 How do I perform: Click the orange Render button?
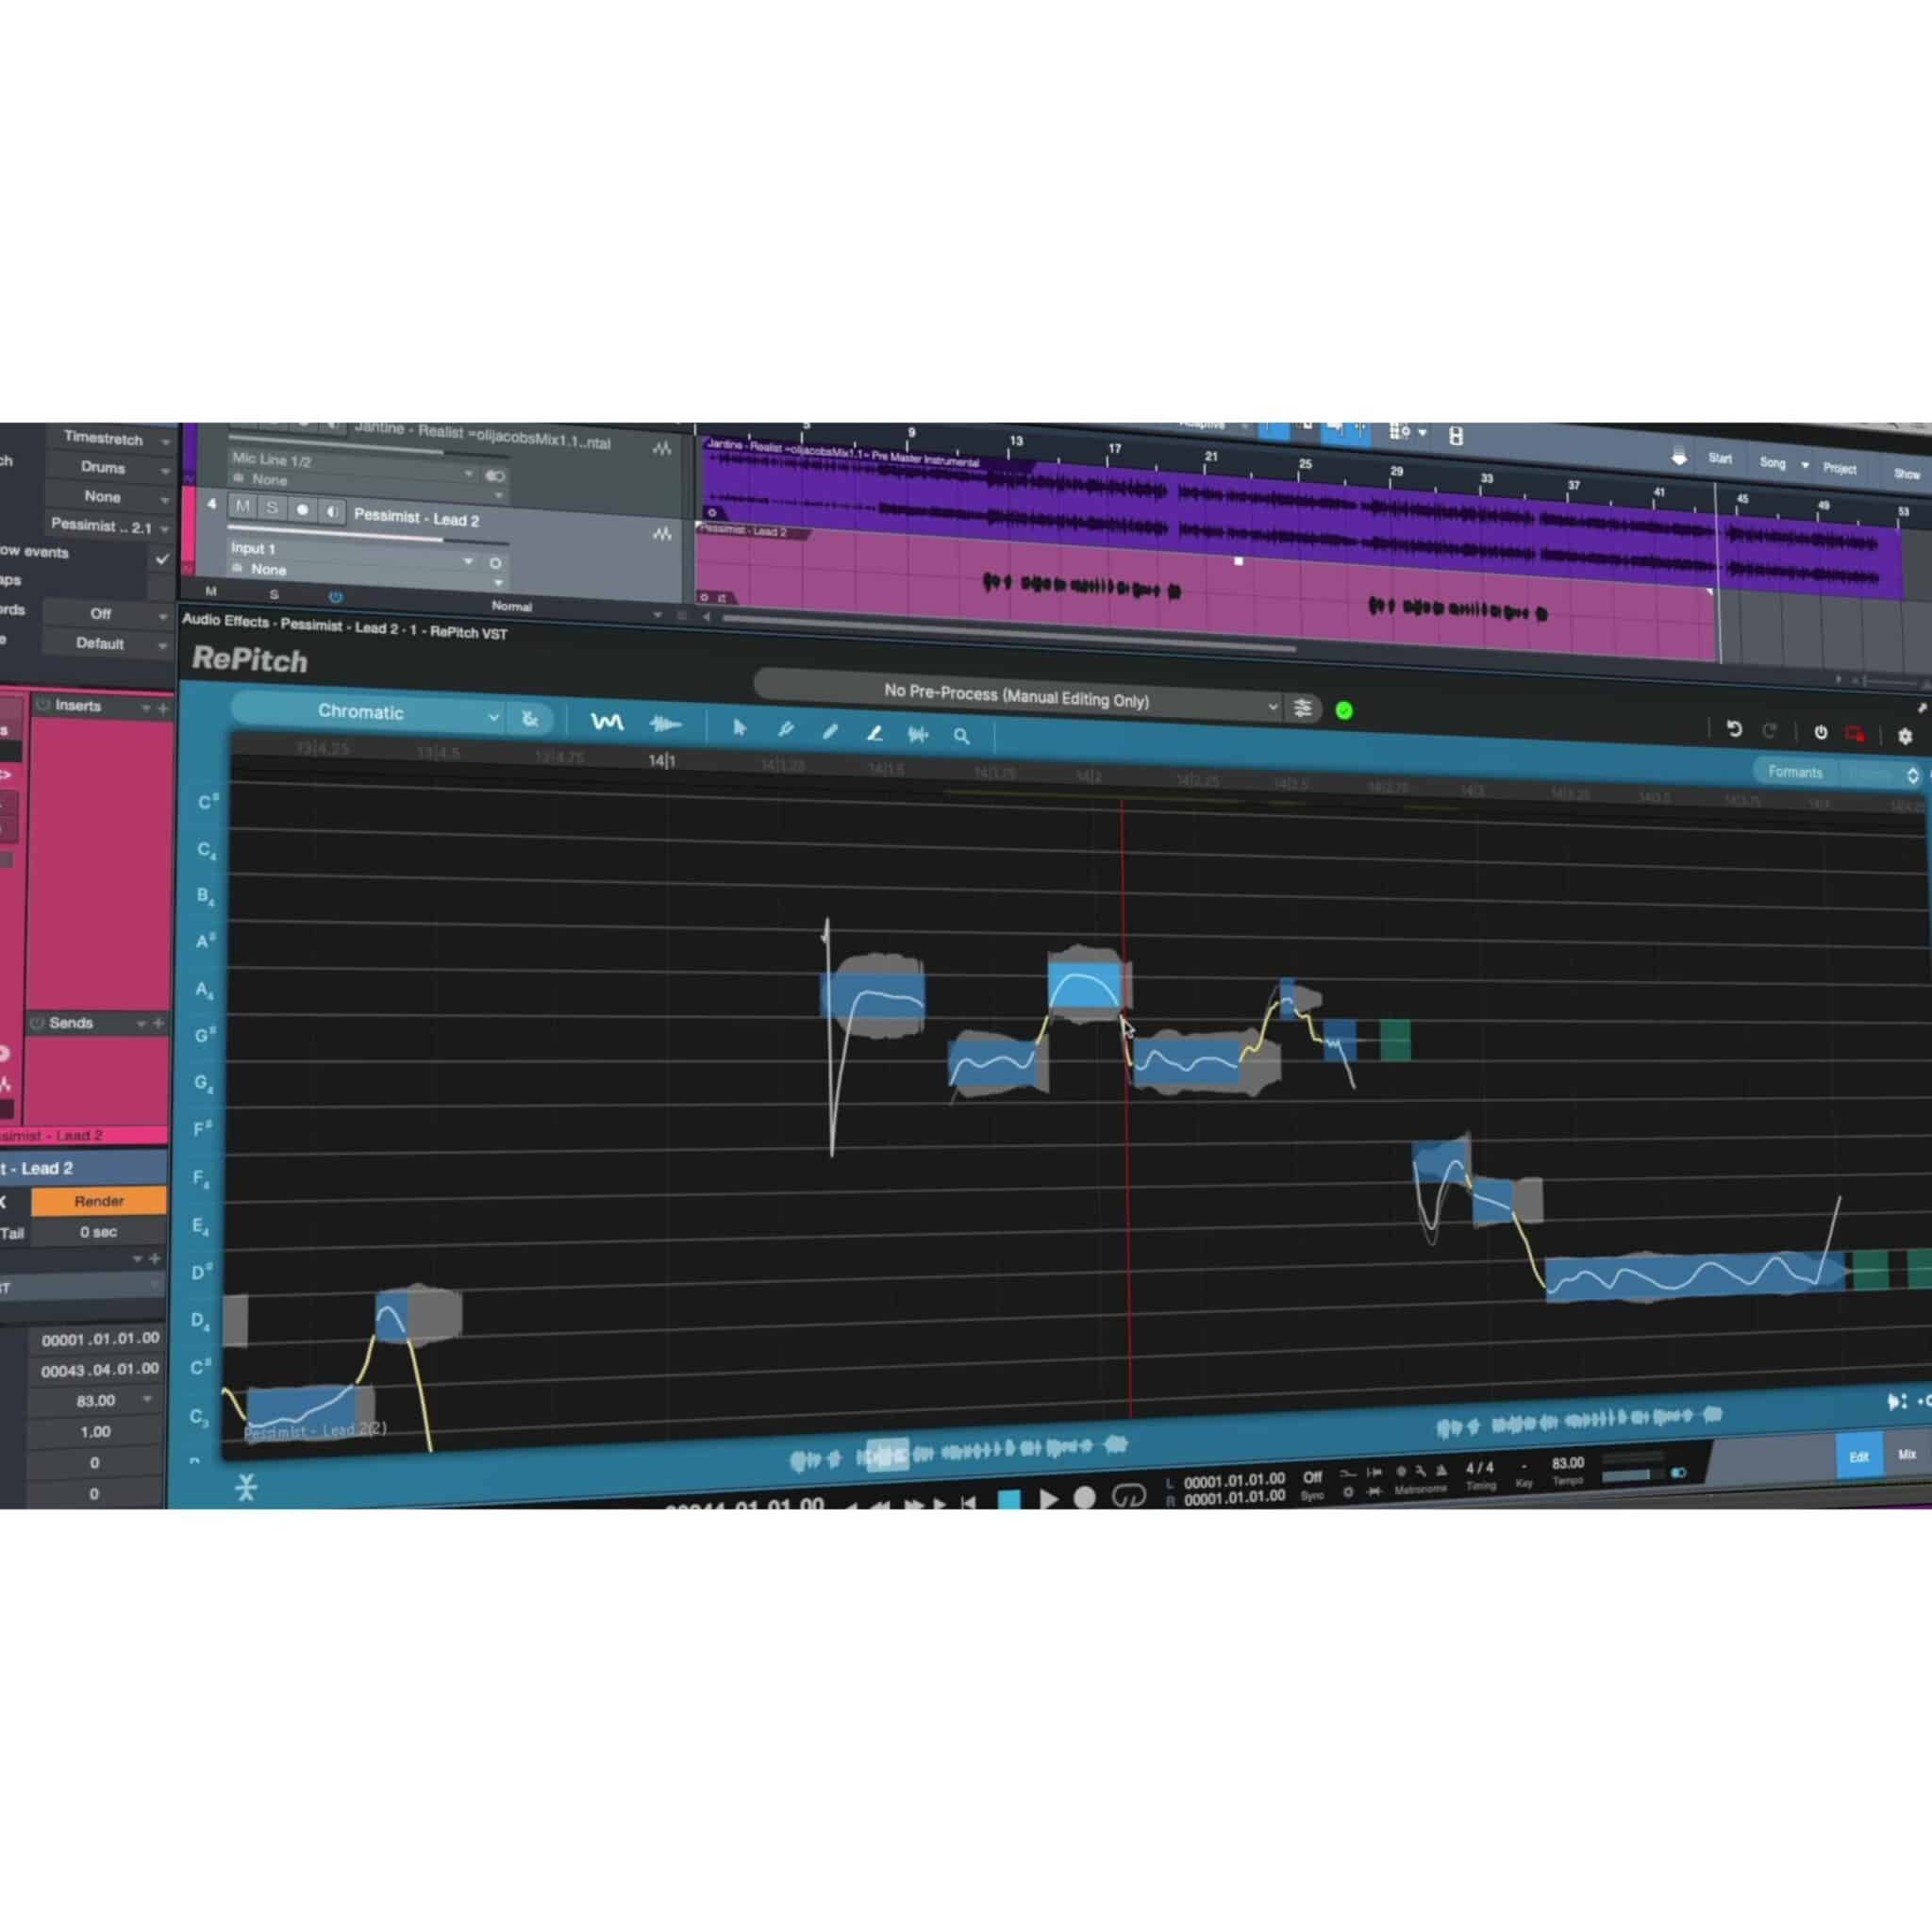click(x=98, y=1201)
